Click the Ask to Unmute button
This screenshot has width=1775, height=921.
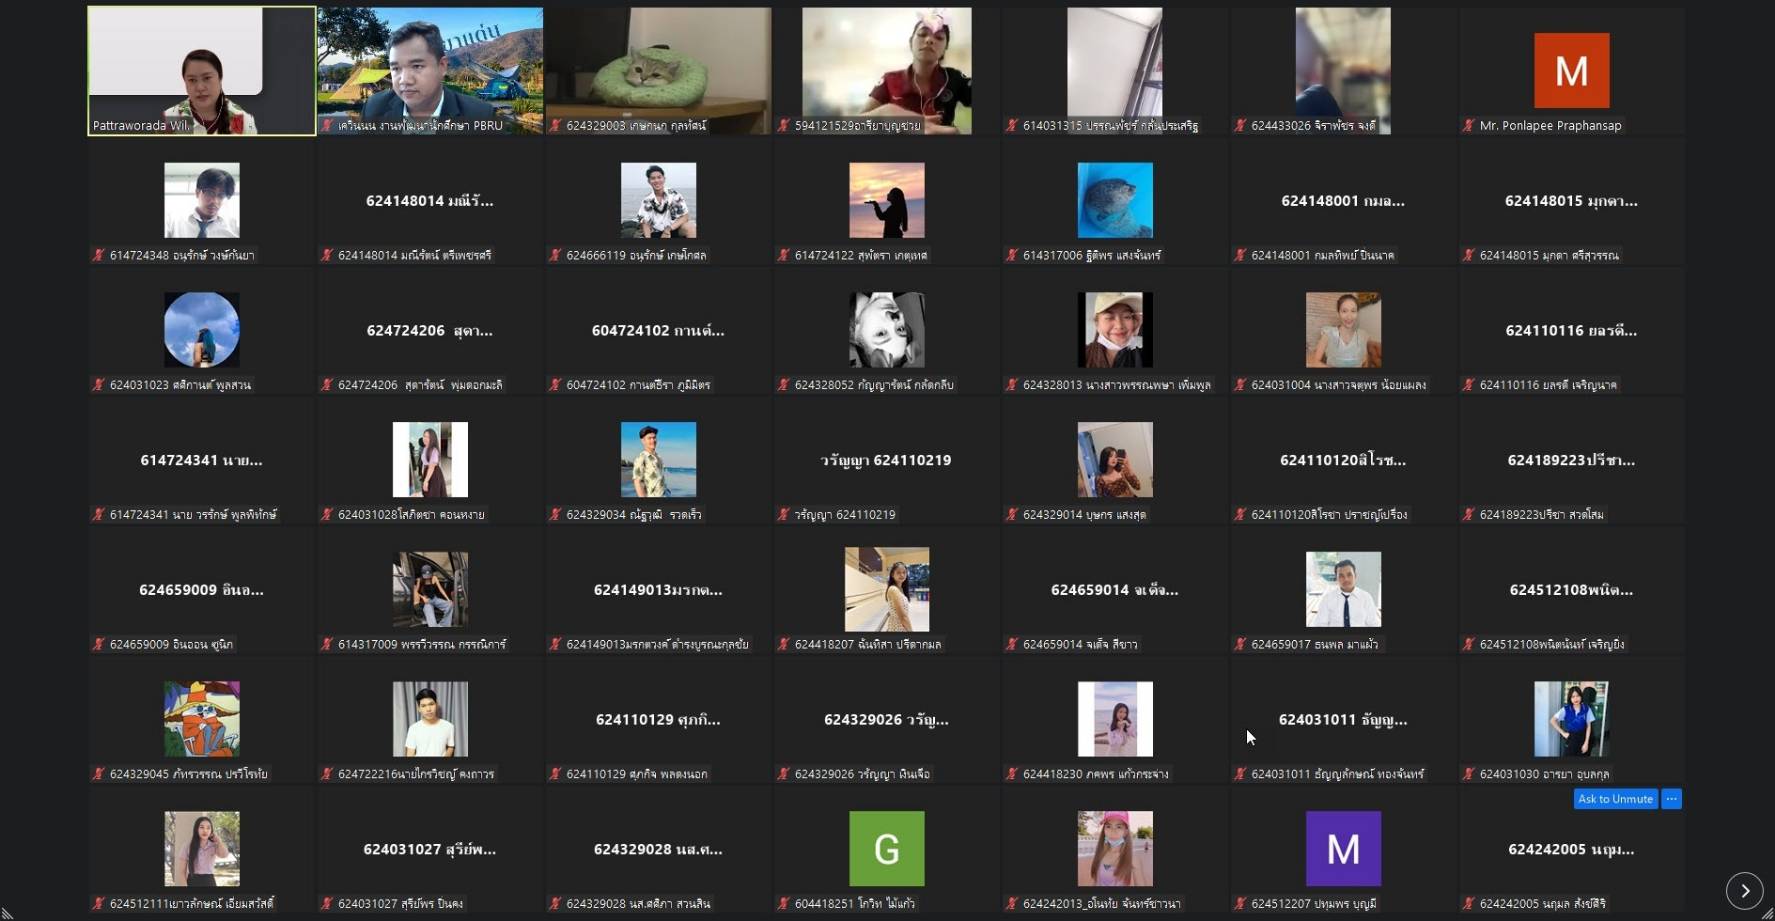[1615, 799]
